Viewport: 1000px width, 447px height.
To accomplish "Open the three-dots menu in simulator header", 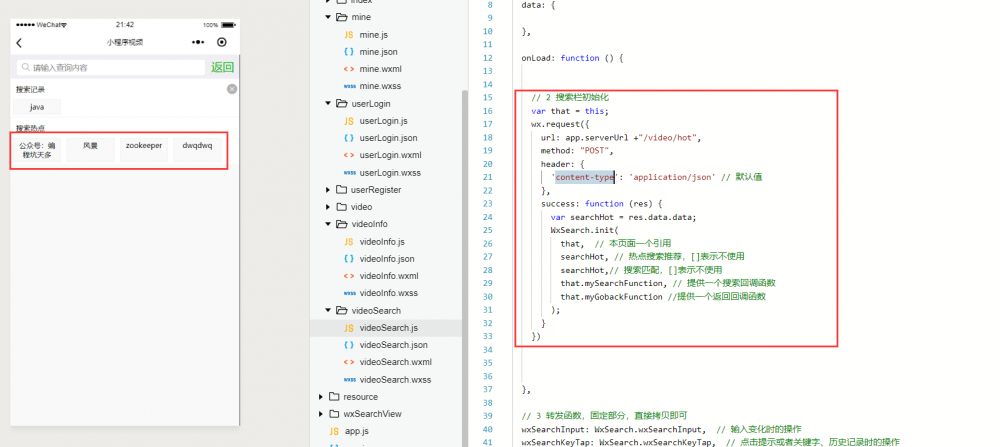I will pyautogui.click(x=198, y=43).
